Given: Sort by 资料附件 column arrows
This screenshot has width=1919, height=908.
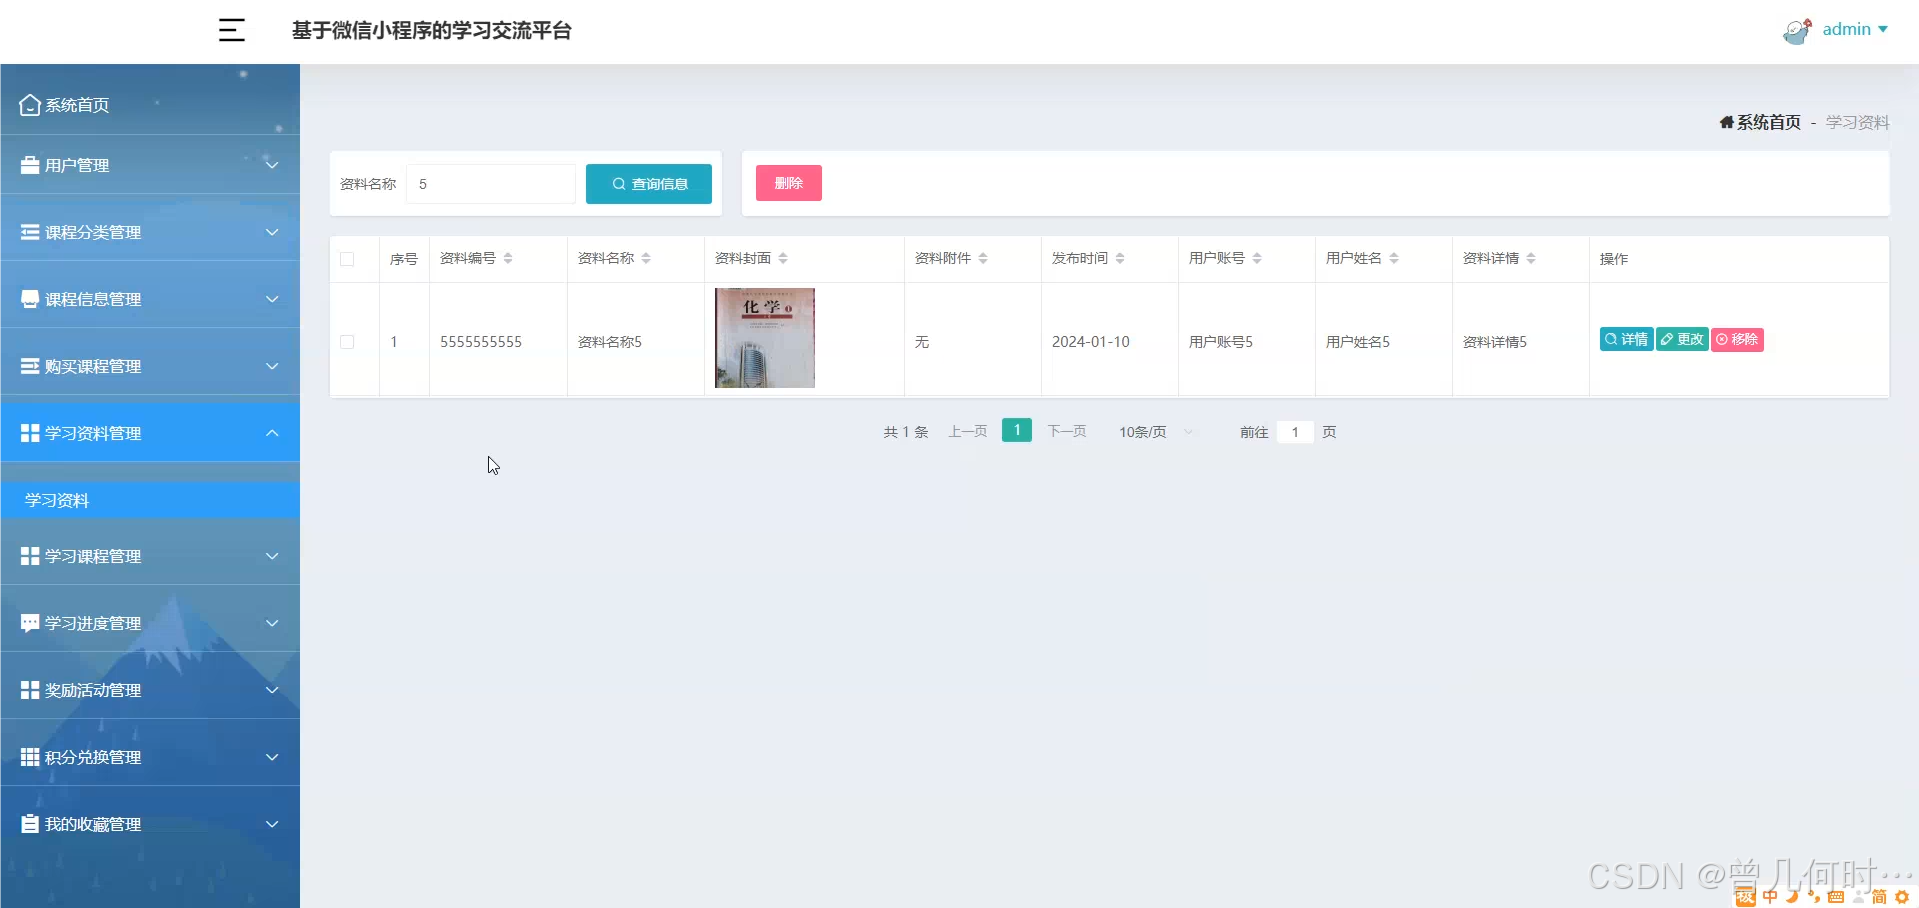Looking at the screenshot, I should [x=983, y=258].
